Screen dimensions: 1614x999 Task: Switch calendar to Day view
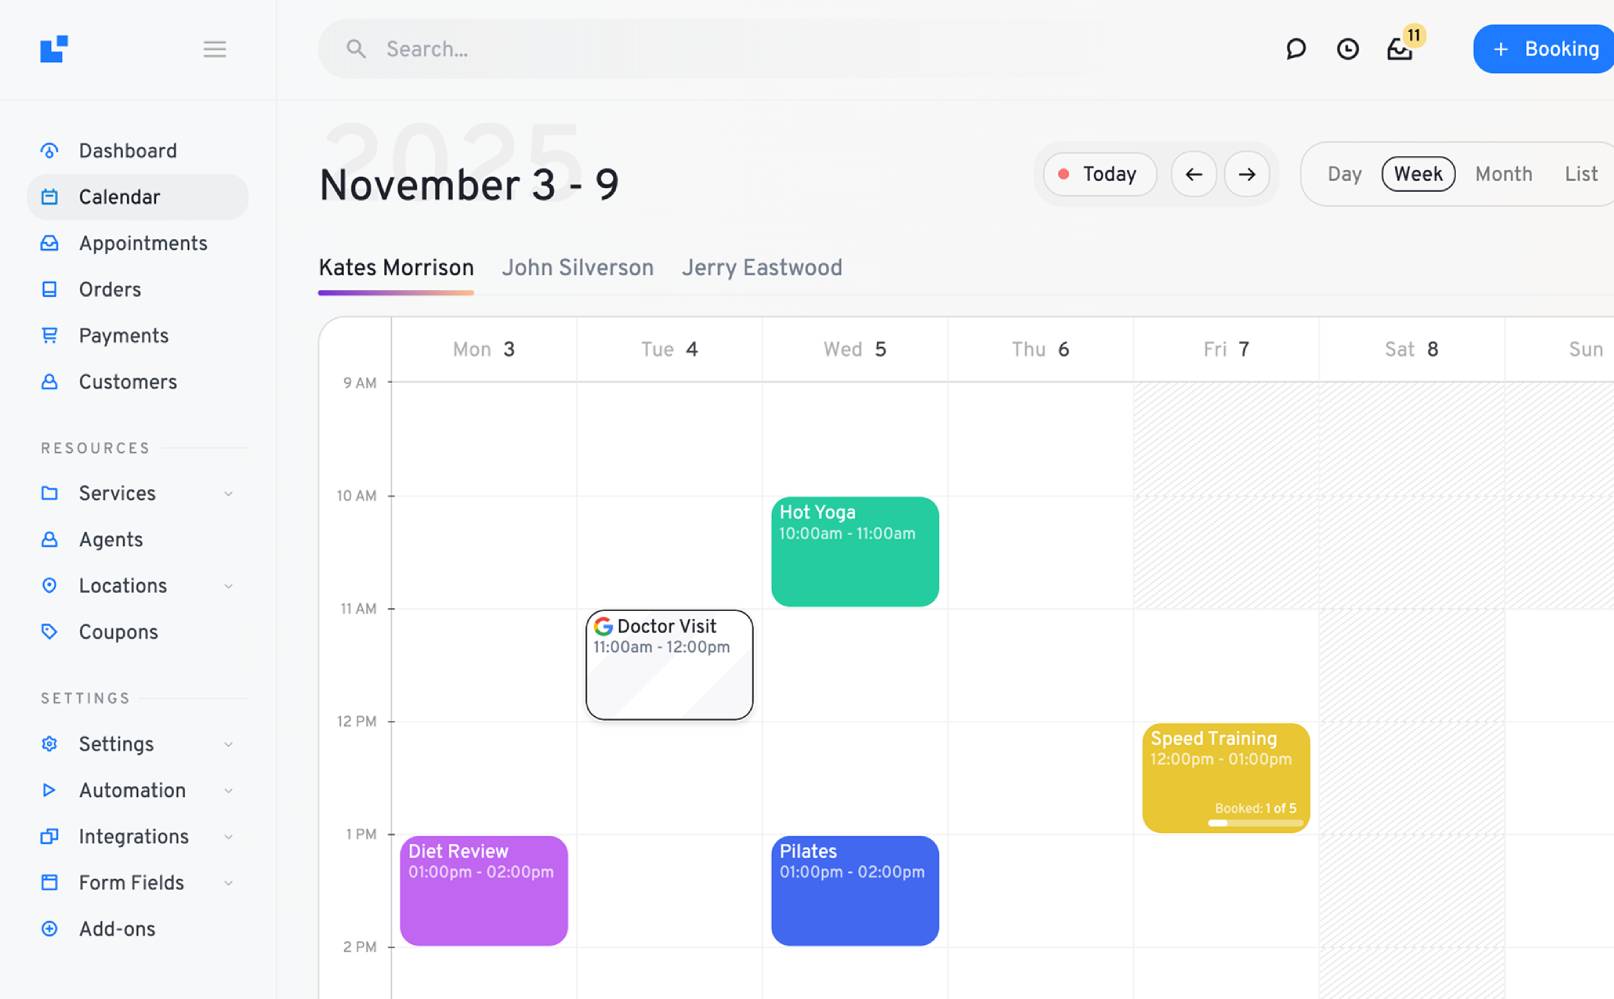1344,174
